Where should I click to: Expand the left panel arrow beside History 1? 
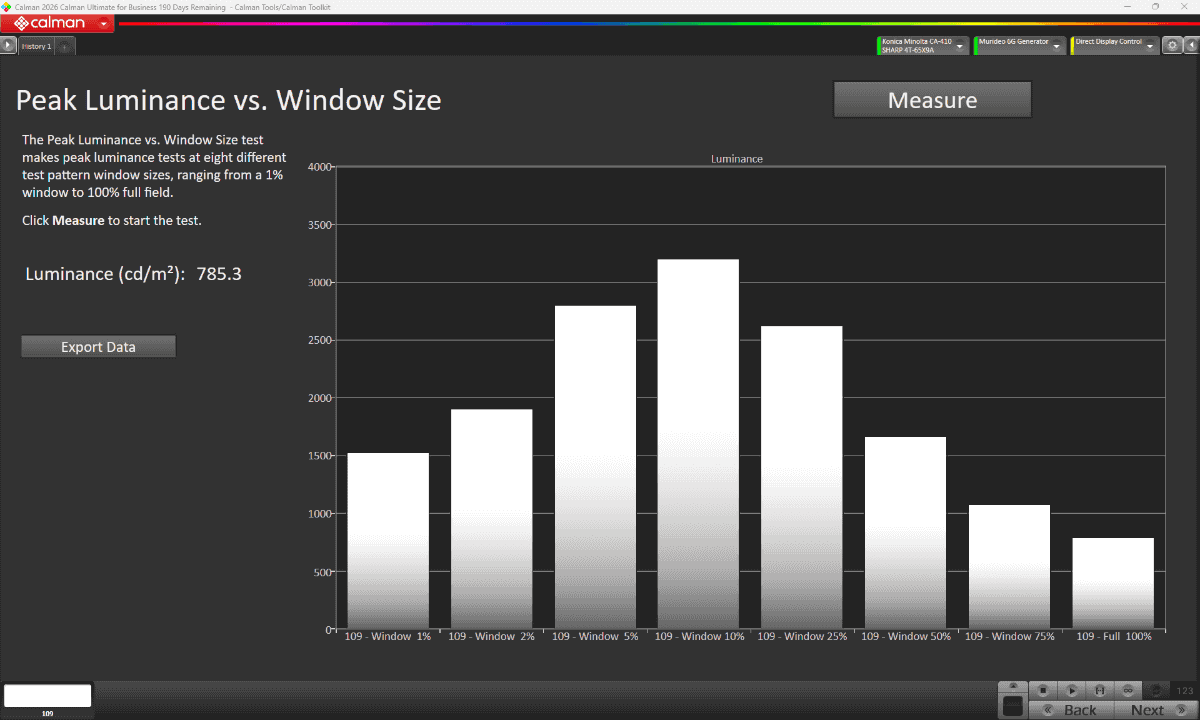(8, 45)
